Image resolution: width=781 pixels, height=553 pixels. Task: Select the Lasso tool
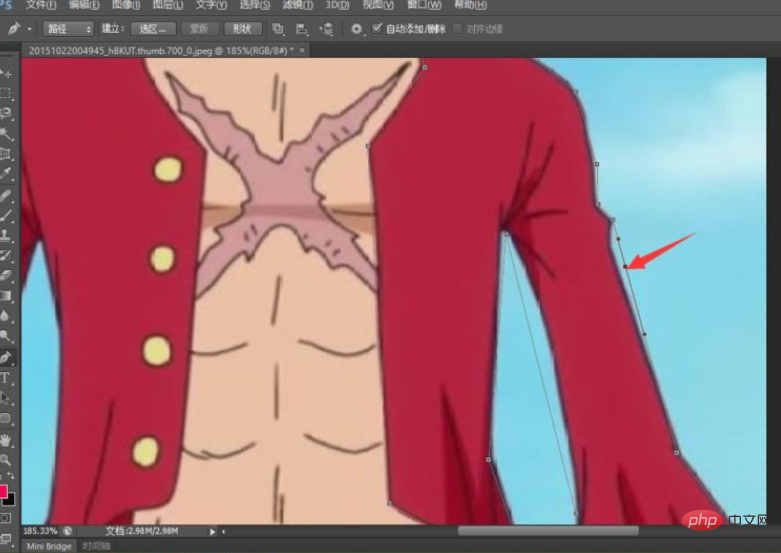coord(6,114)
